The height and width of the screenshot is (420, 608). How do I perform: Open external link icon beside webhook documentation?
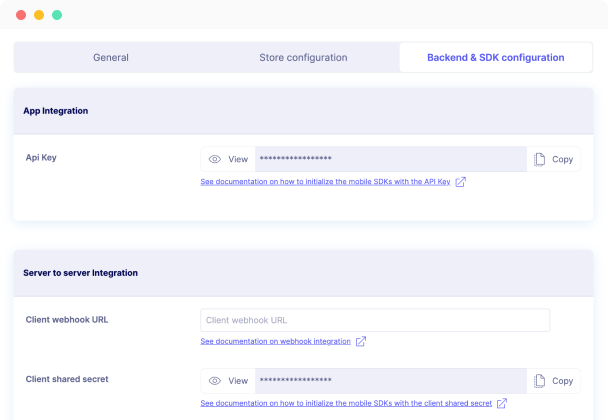(361, 341)
